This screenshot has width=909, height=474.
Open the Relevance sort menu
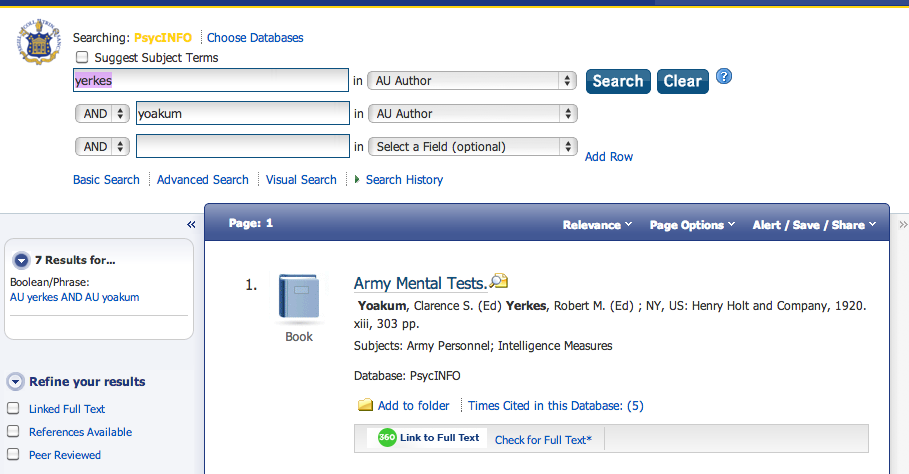597,225
